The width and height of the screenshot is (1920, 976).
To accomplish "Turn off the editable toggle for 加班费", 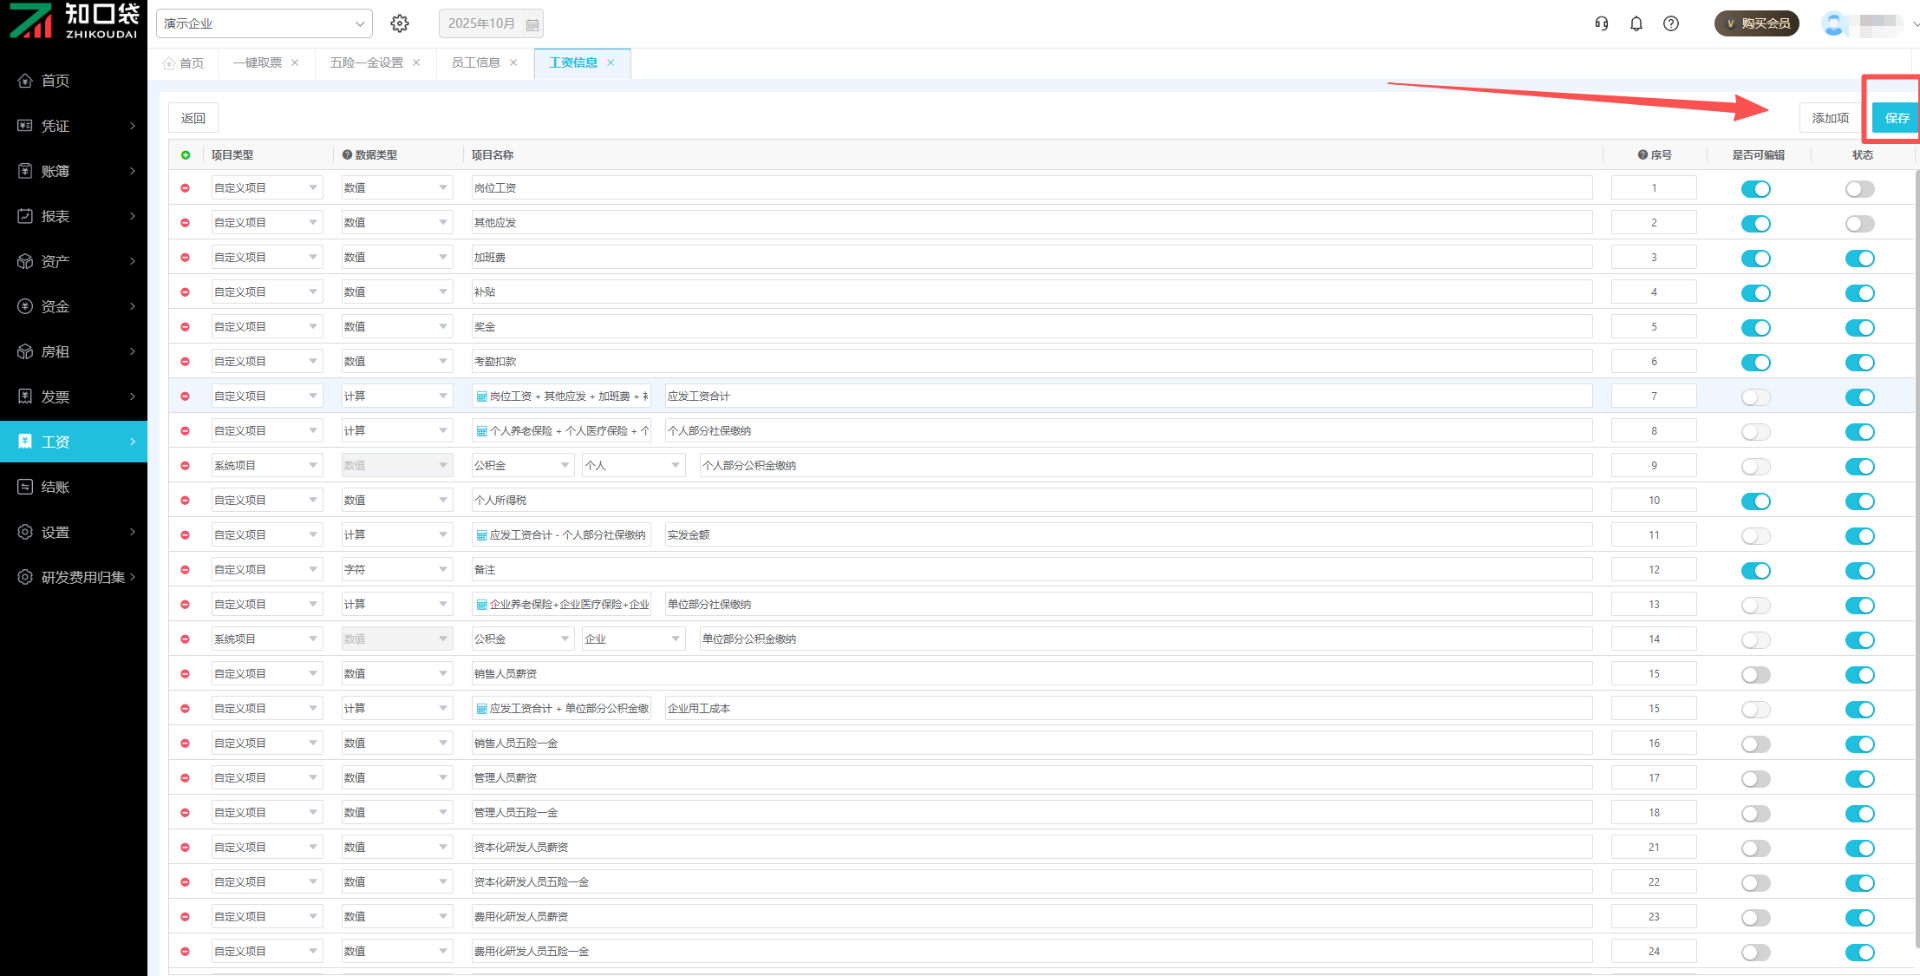I will [x=1755, y=259].
